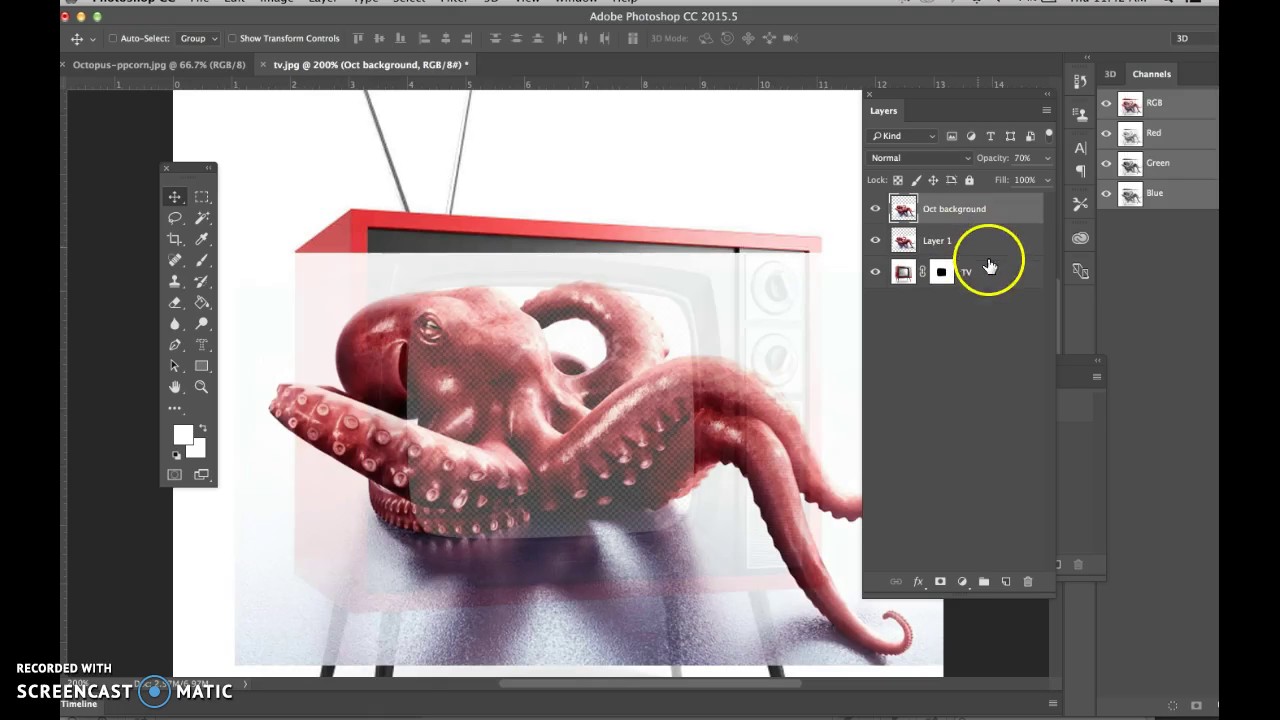
Task: Filter layers by type text
Action: pyautogui.click(x=990, y=136)
